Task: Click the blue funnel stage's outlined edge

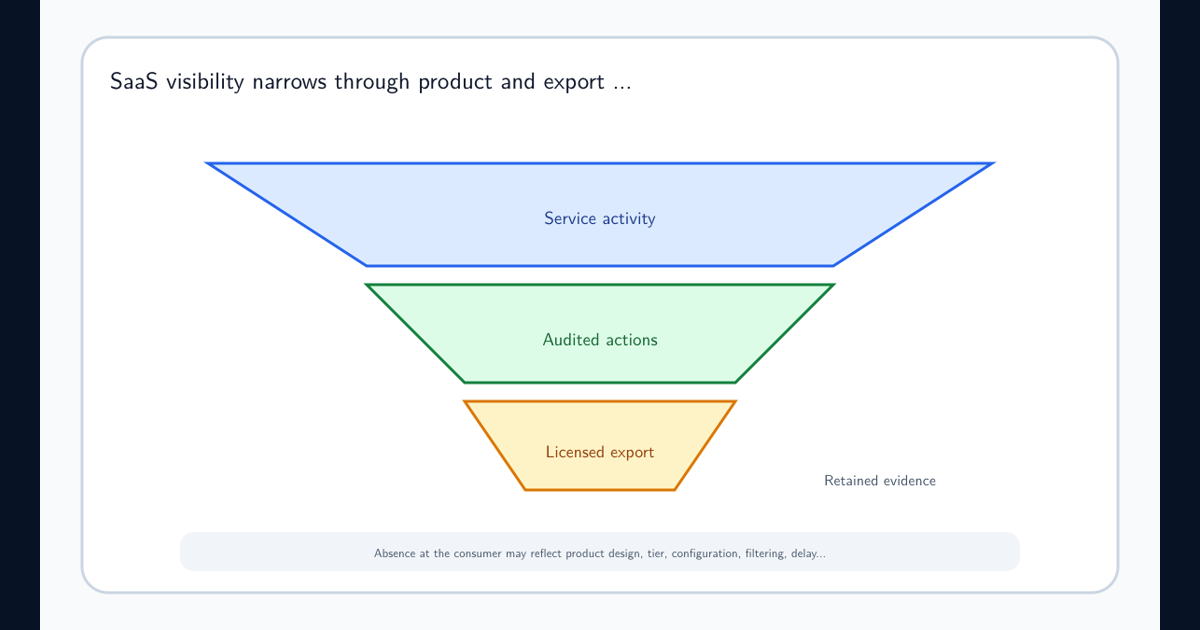Action: click(600, 163)
